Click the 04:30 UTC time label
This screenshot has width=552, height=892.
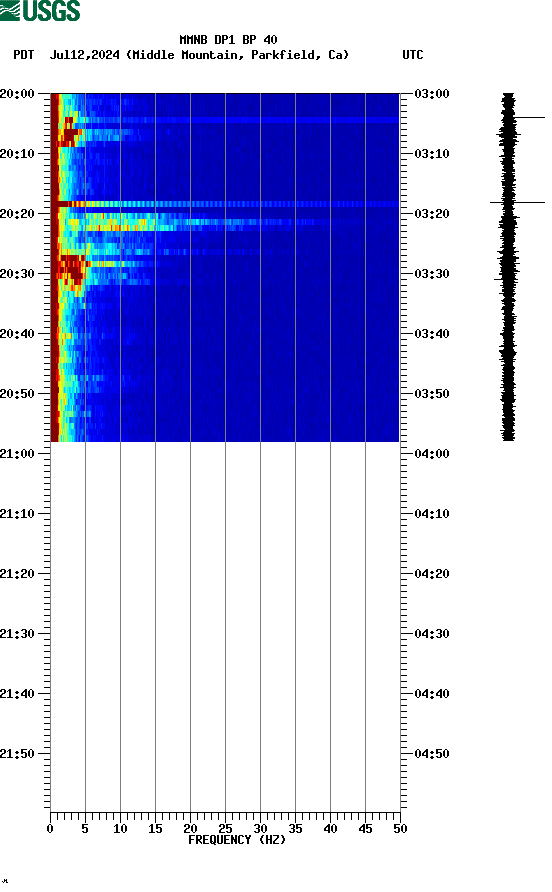[432, 634]
